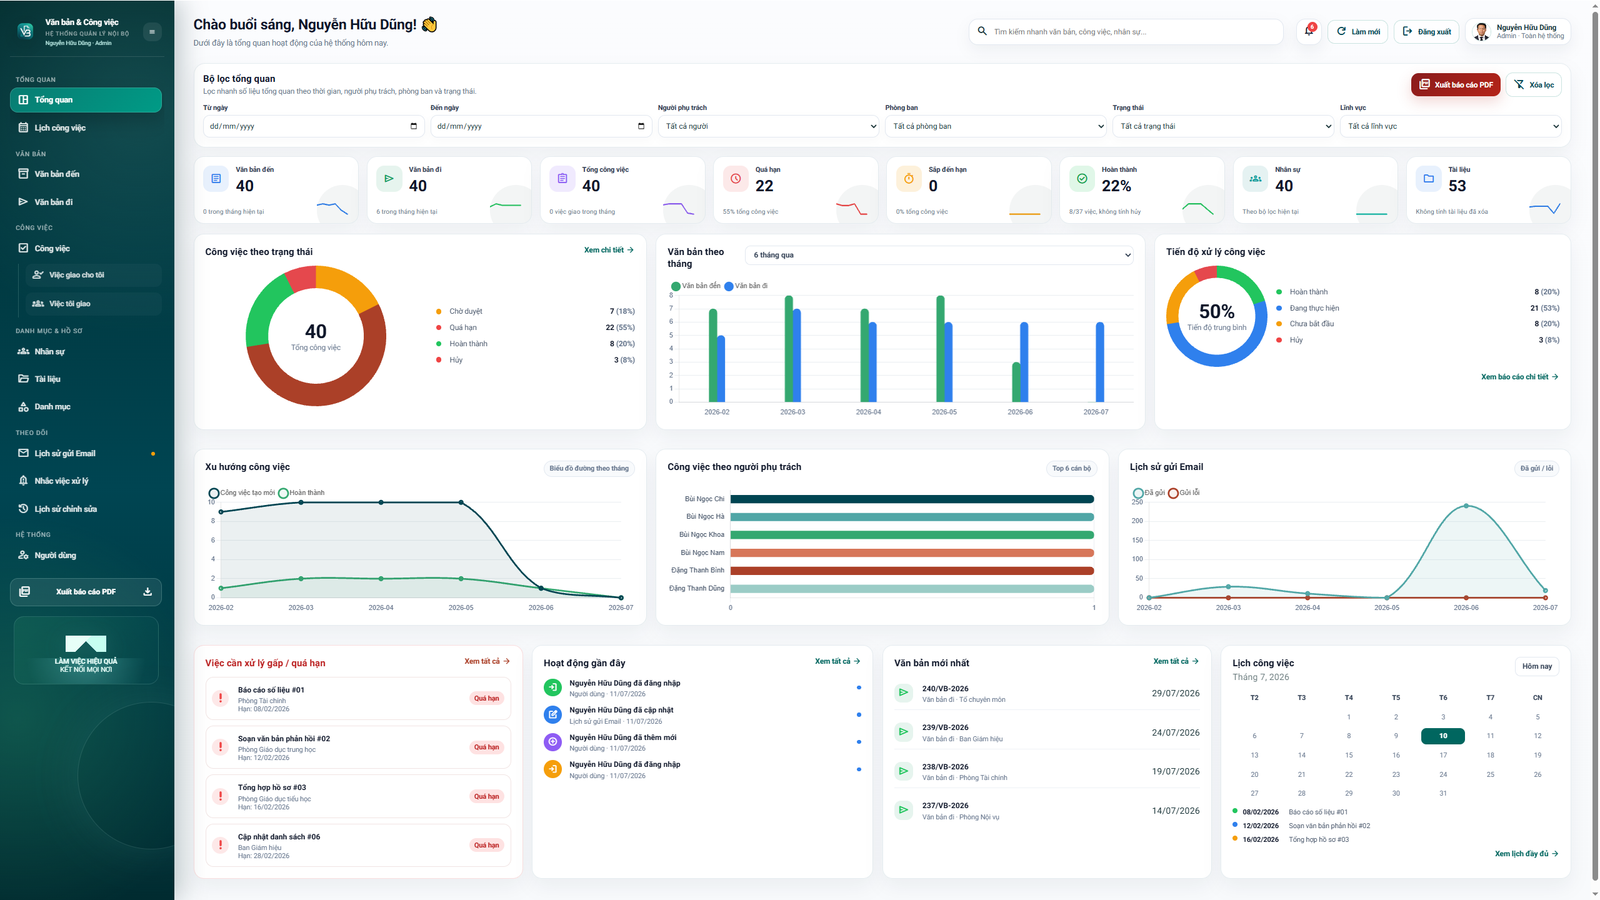Select day 10 in the calendar

point(1443,736)
